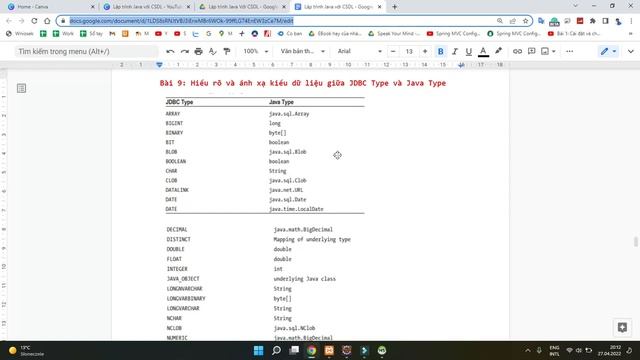Image resolution: width=640 pixels, height=360 pixels.
Task: Reload the page
Action: [x=34, y=21]
